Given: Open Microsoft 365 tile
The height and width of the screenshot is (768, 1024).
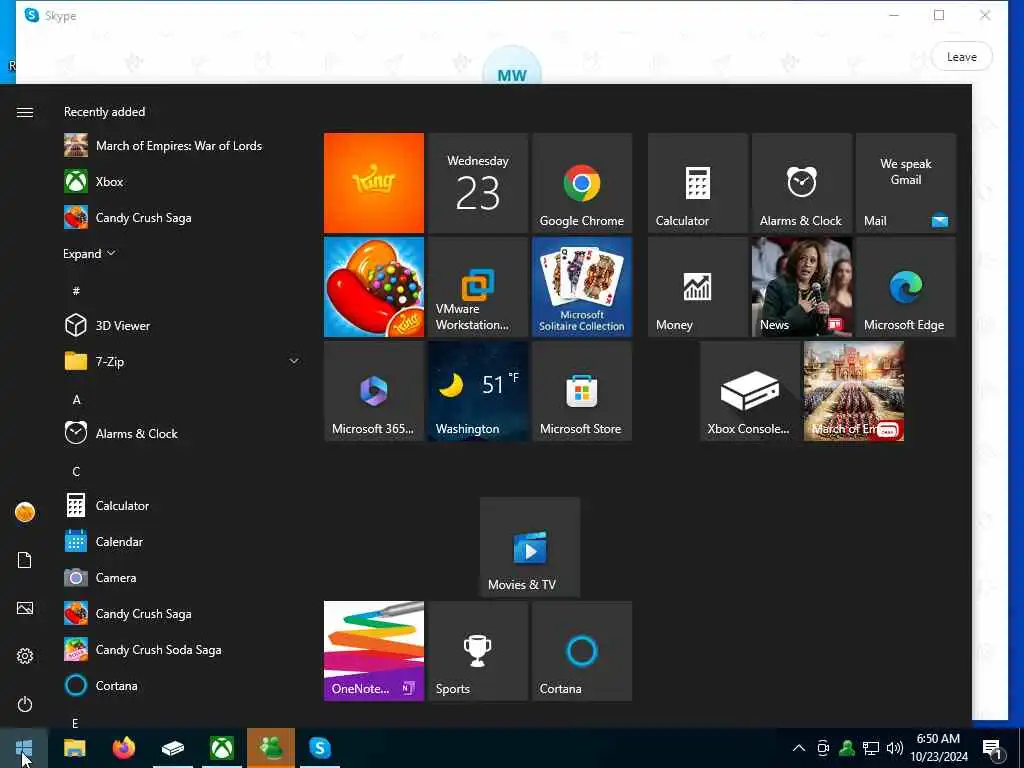Looking at the screenshot, I should click(374, 391).
